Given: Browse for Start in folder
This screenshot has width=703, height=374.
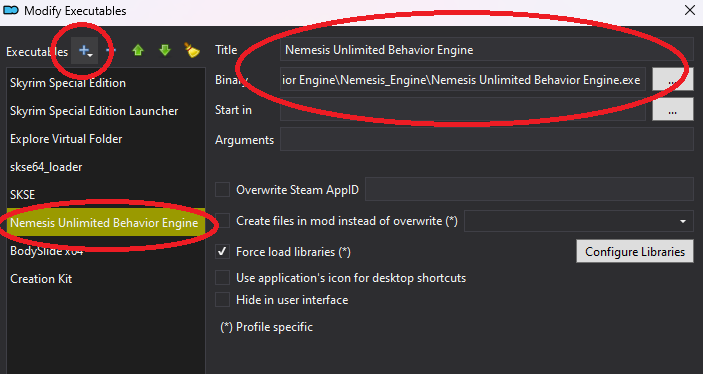Looking at the screenshot, I should 673,109.
